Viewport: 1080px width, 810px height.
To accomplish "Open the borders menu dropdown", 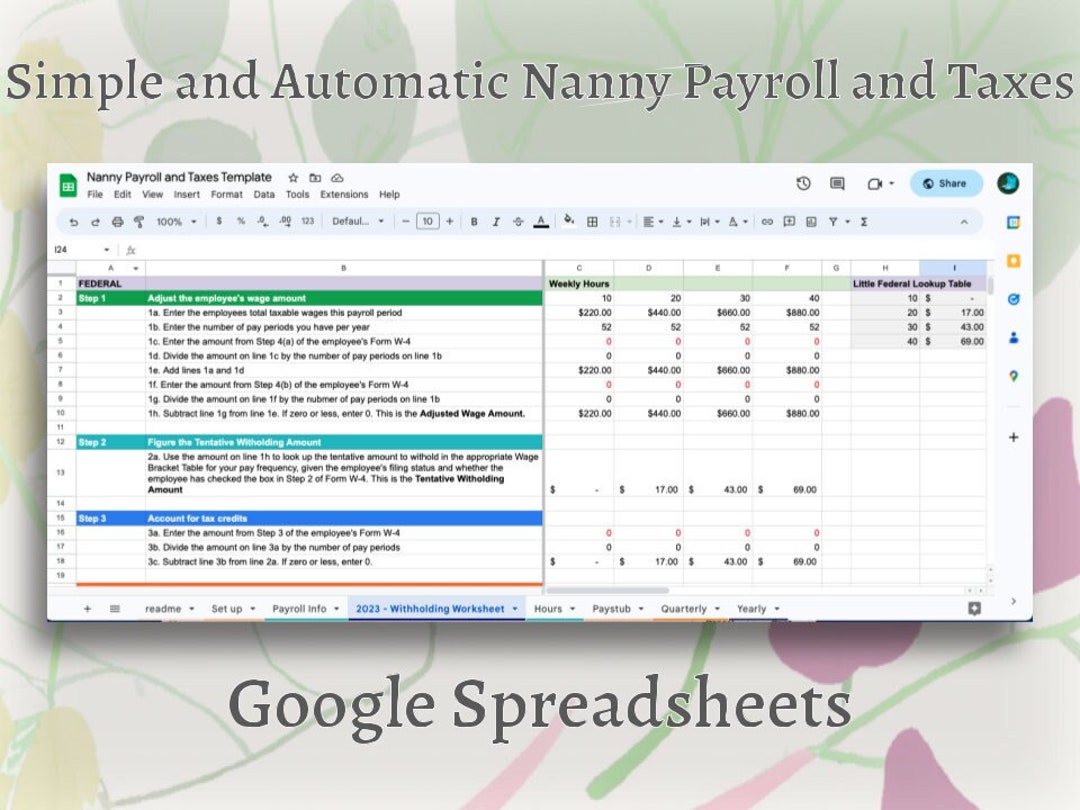I will click(591, 221).
